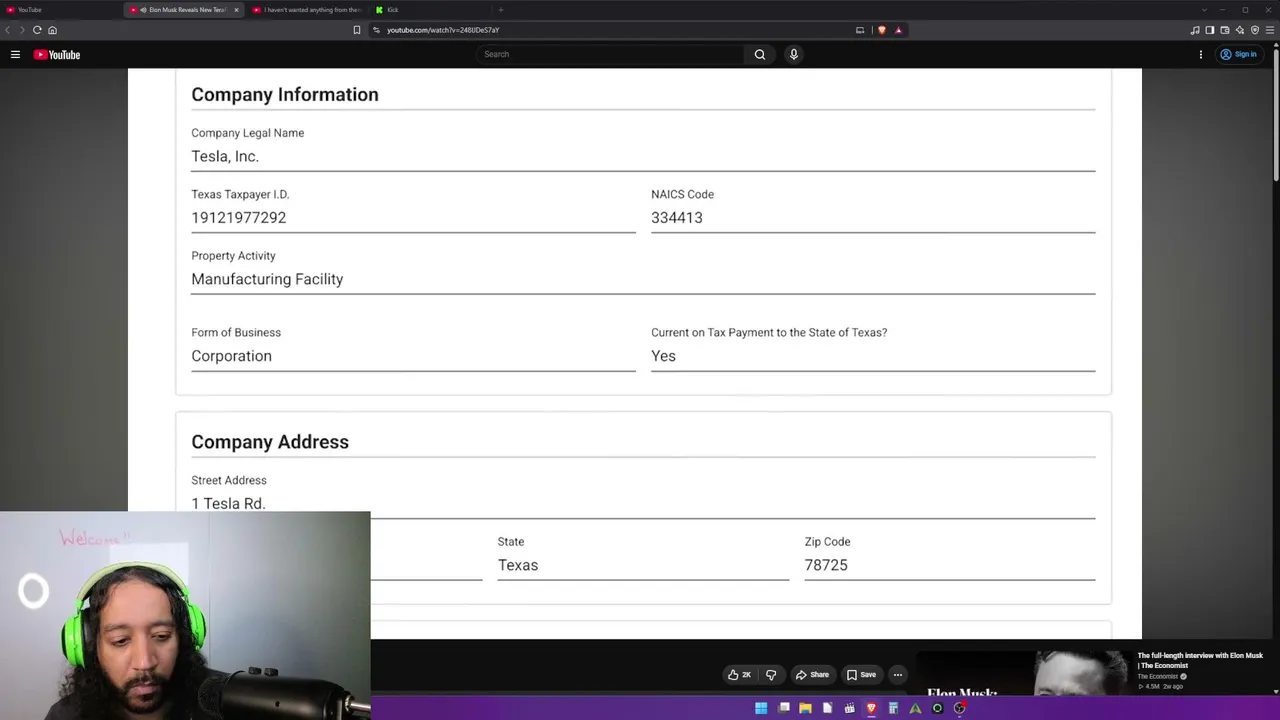Open the OBS Studio taskbar icon
Screen dimensions: 1280x720
pyautogui.click(x=959, y=709)
